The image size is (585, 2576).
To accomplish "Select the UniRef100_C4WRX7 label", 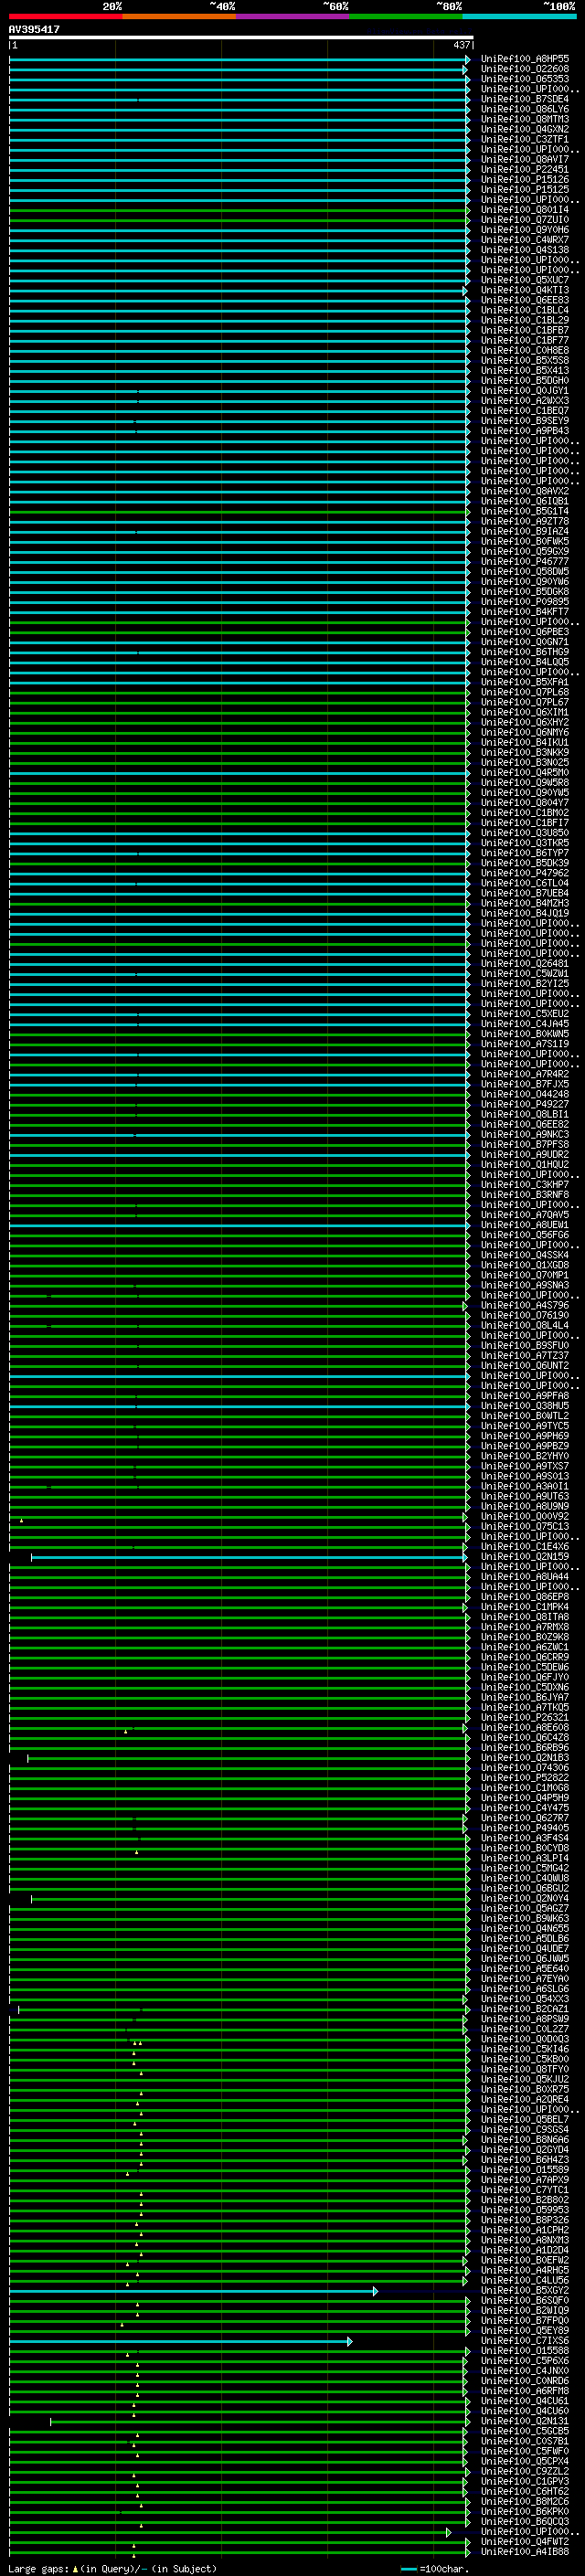I will coord(525,240).
